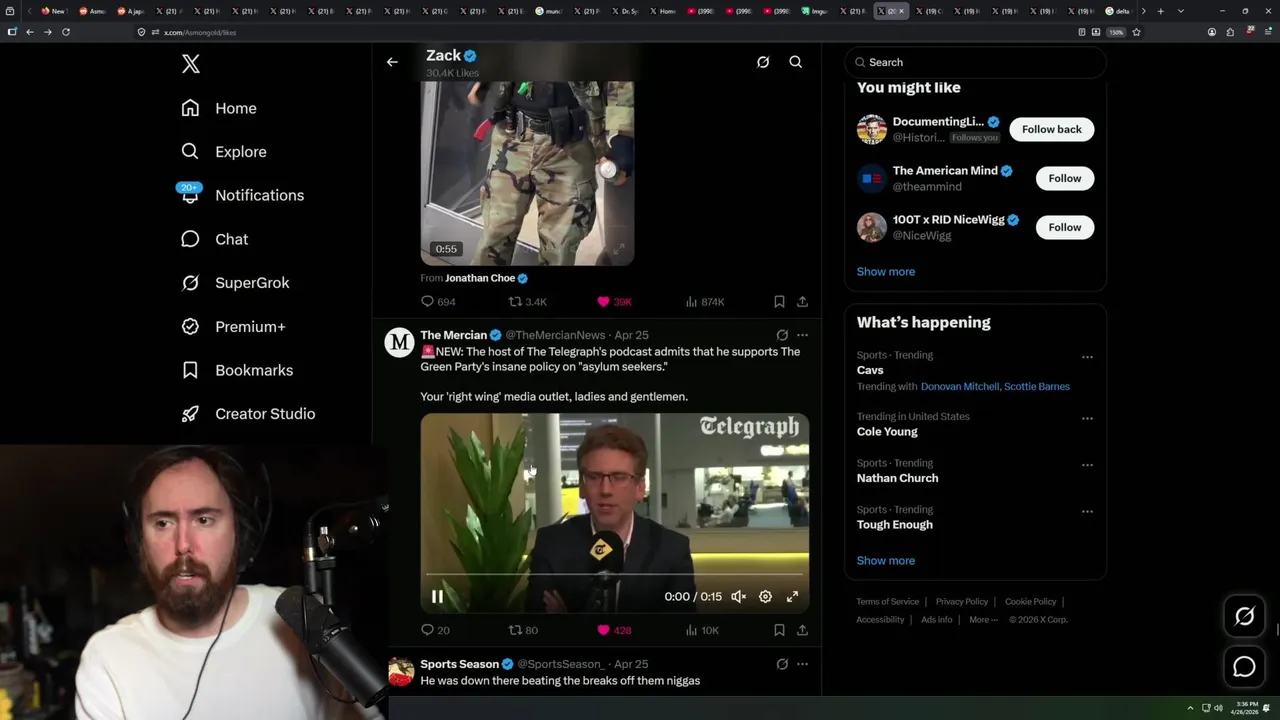1280x720 pixels.
Task: Open Chat in the sidebar
Action: click(x=214, y=239)
